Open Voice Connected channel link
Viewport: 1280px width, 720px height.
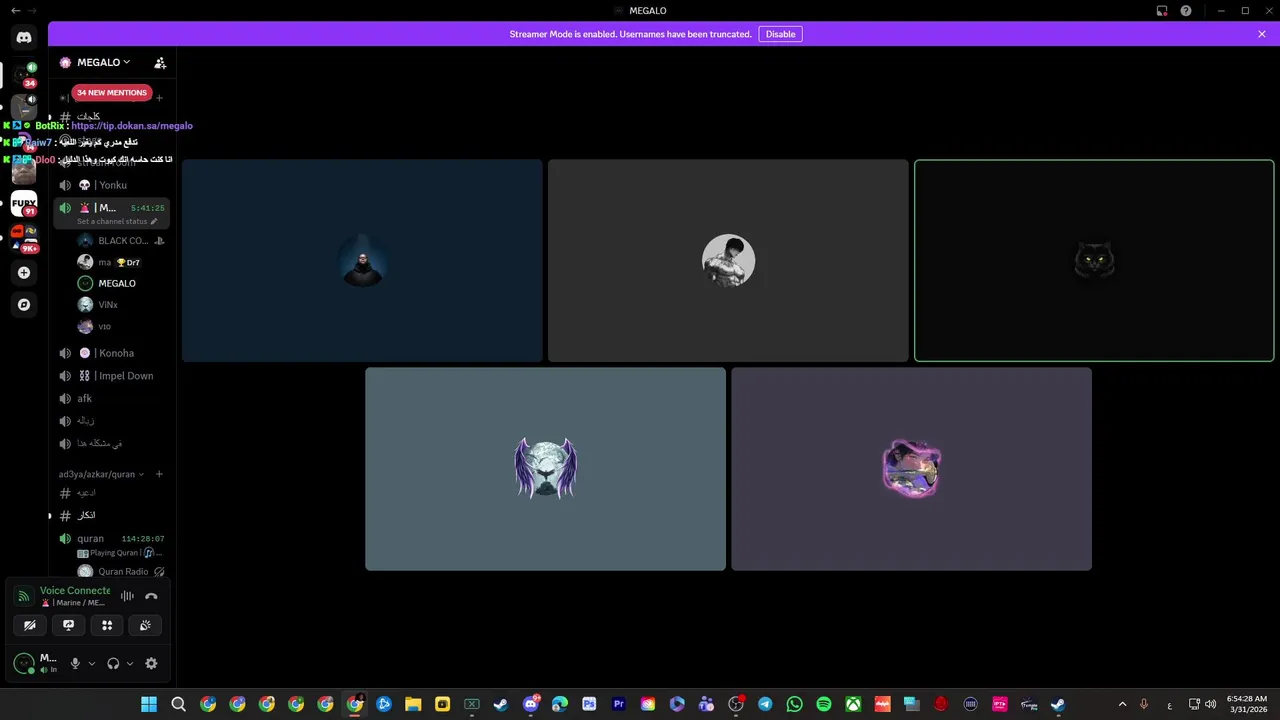click(75, 603)
